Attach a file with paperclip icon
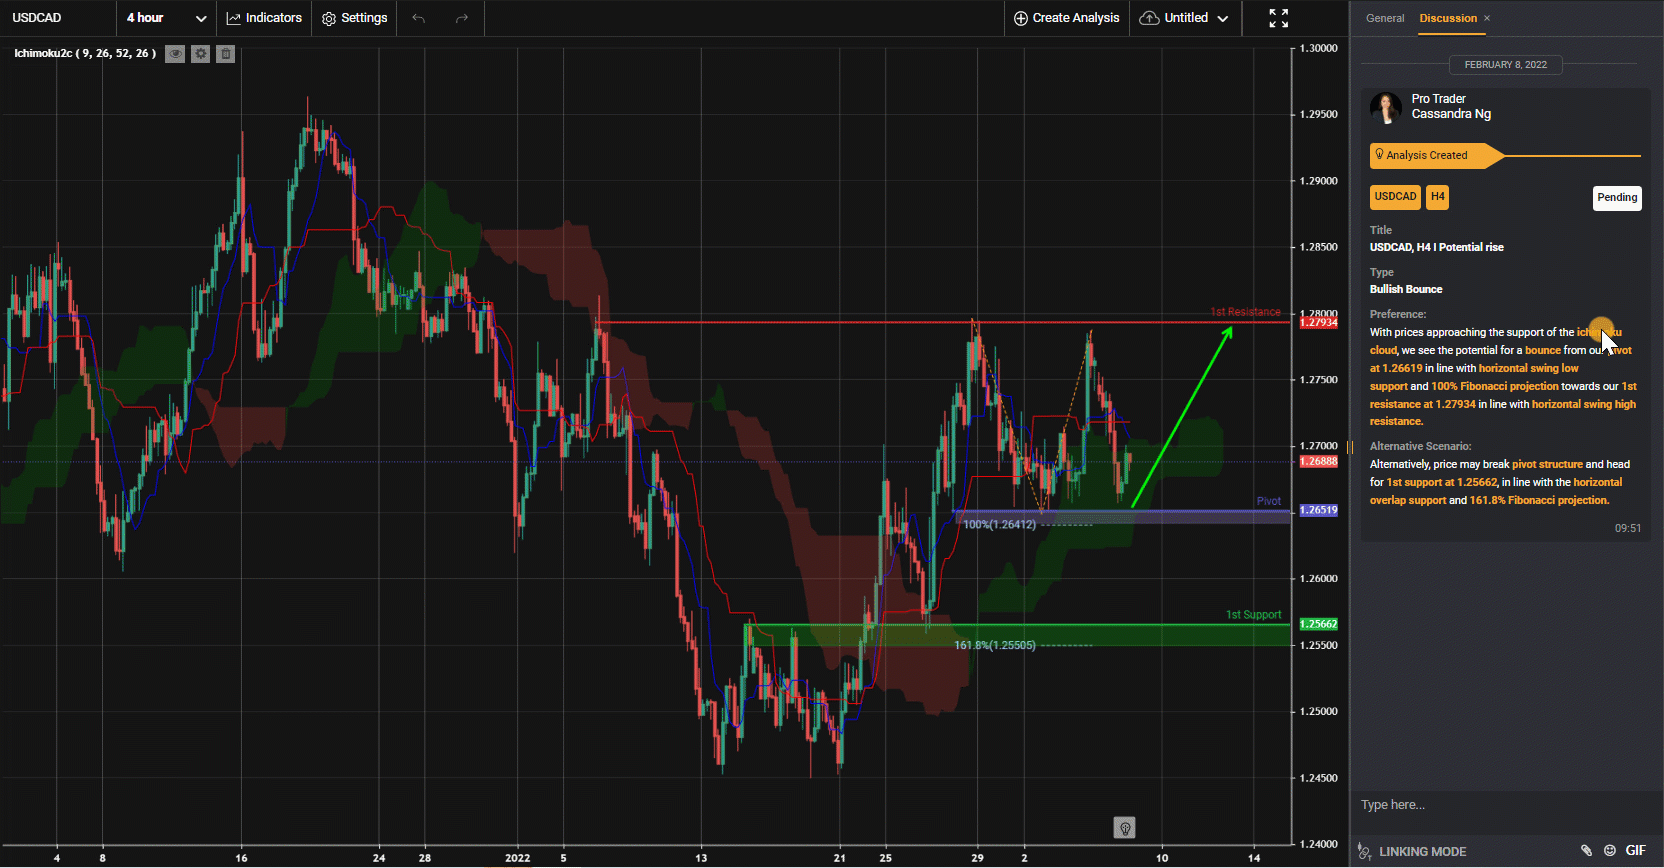Screen dimensions: 1664x868 [x=1586, y=851]
